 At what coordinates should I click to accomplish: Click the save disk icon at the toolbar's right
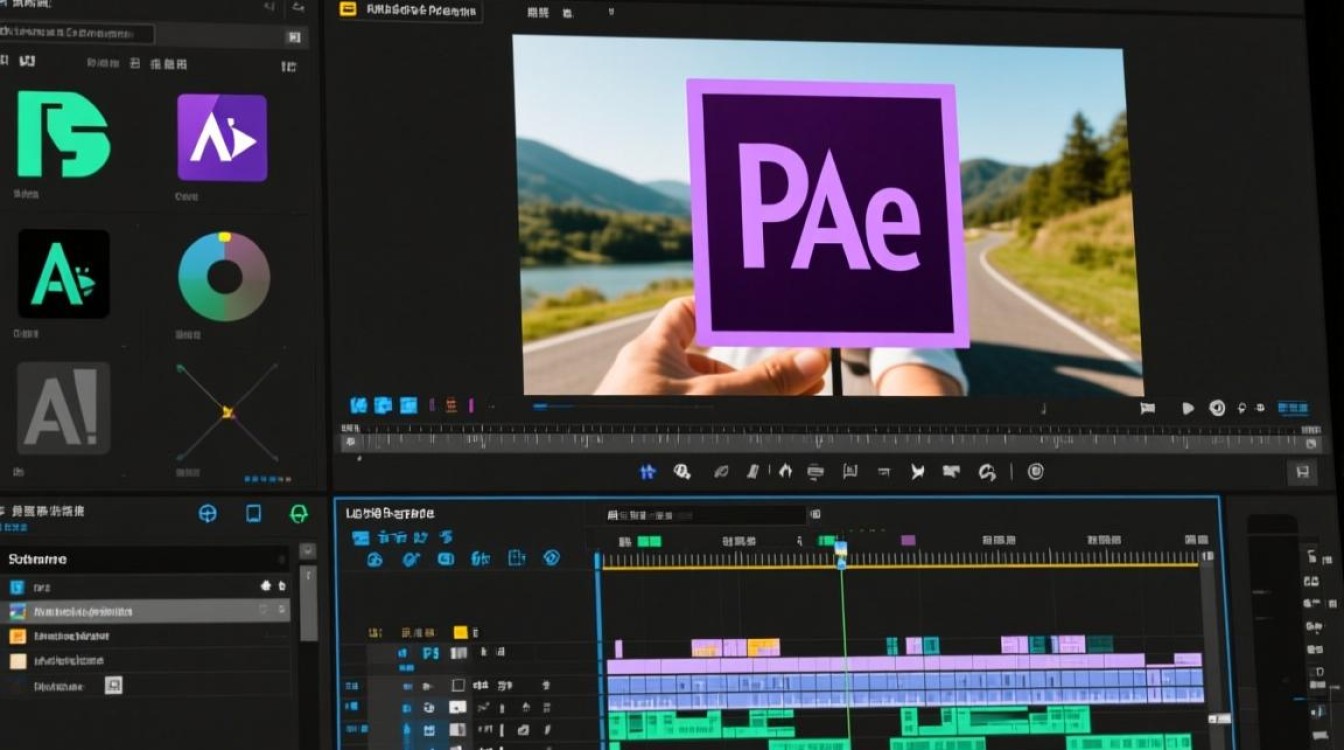[x=1302, y=472]
